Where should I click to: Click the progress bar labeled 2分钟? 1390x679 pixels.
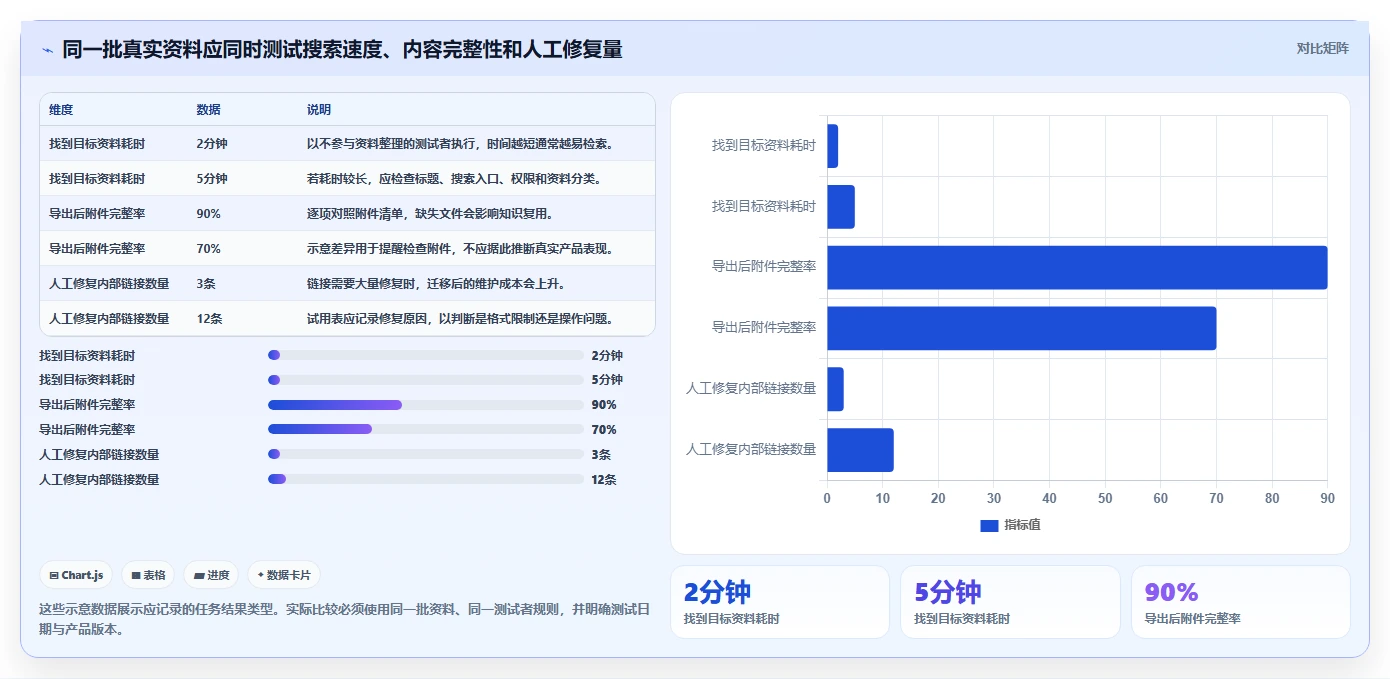(x=426, y=355)
